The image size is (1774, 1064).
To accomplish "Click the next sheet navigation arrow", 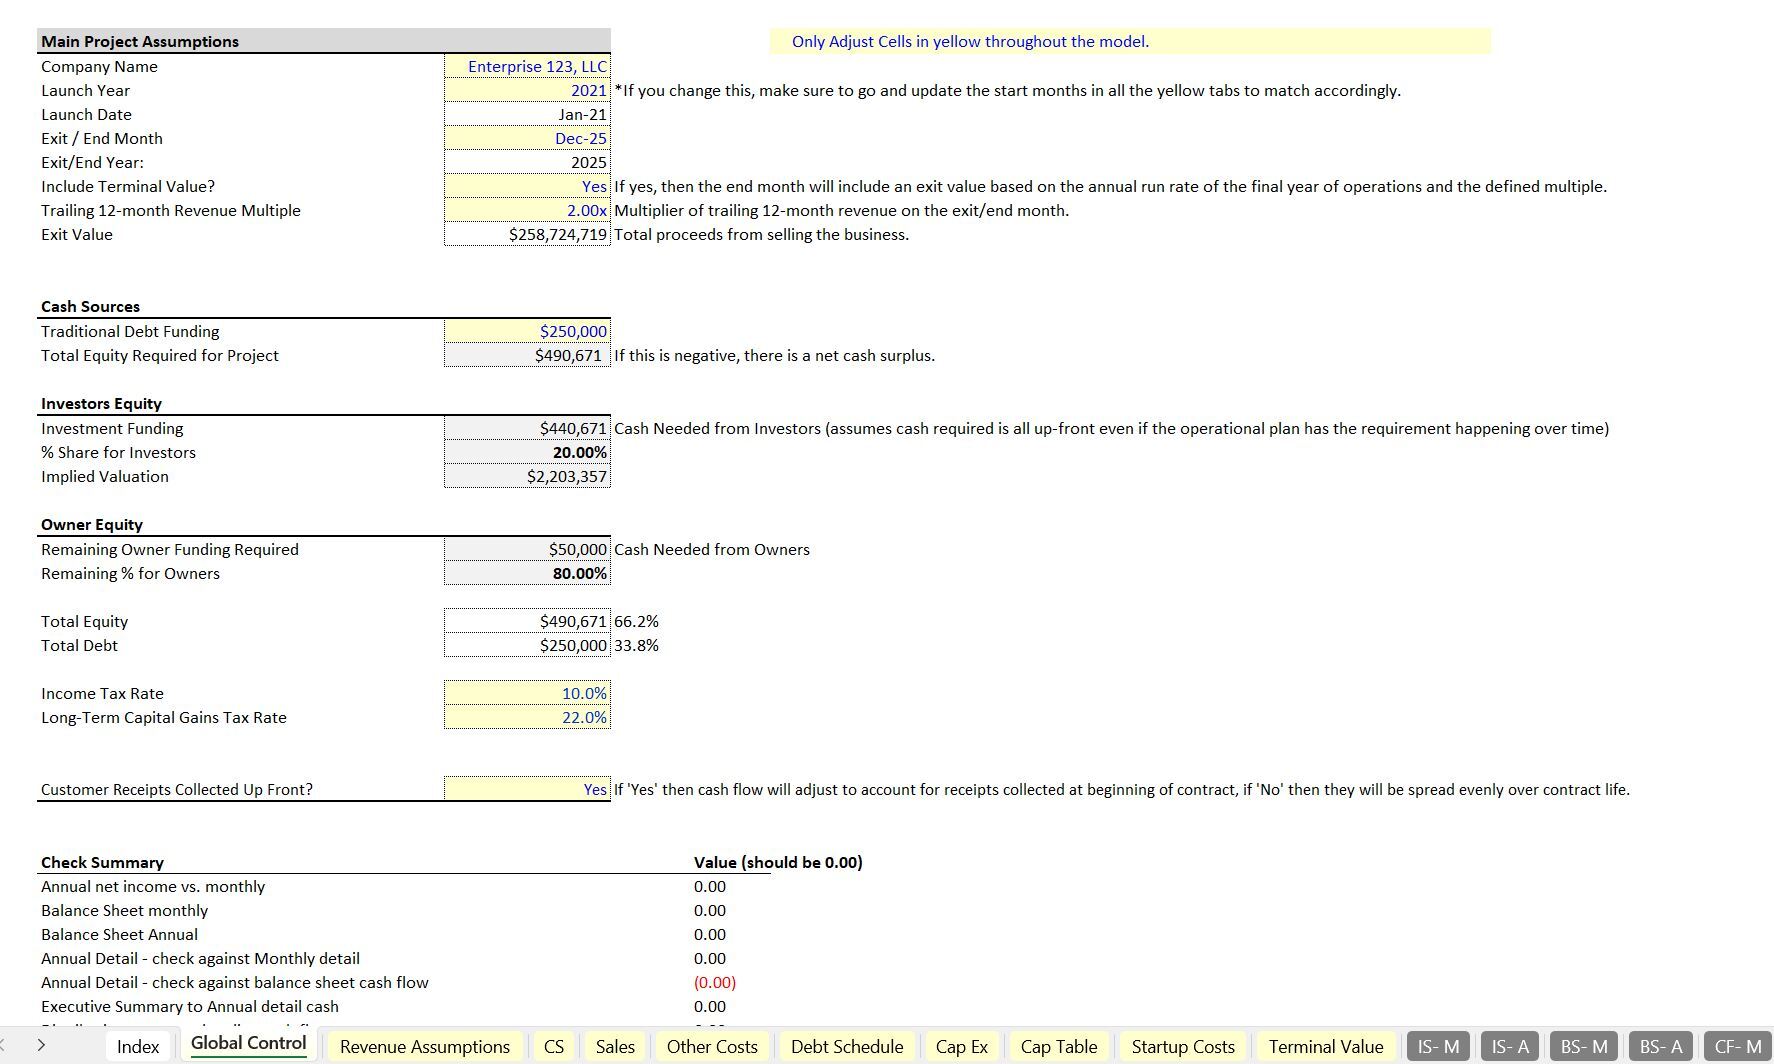I will pyautogui.click(x=41, y=1045).
